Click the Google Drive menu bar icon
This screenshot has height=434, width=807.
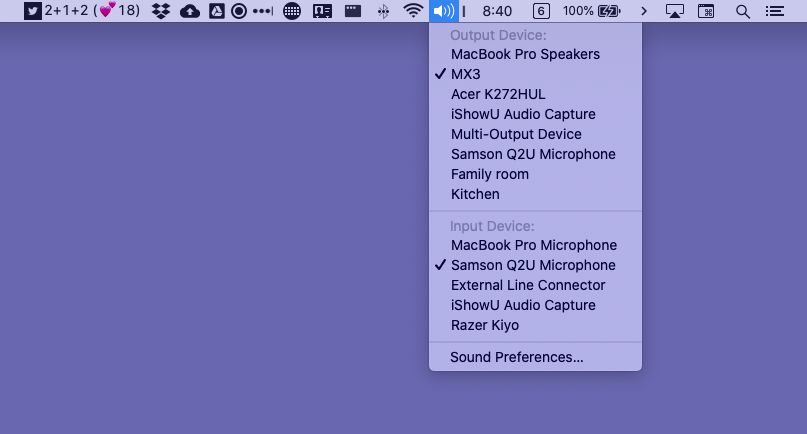tap(215, 11)
